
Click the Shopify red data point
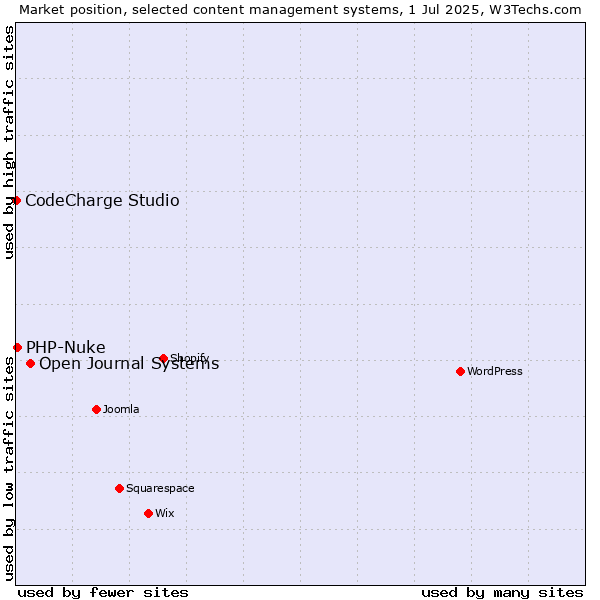164,358
